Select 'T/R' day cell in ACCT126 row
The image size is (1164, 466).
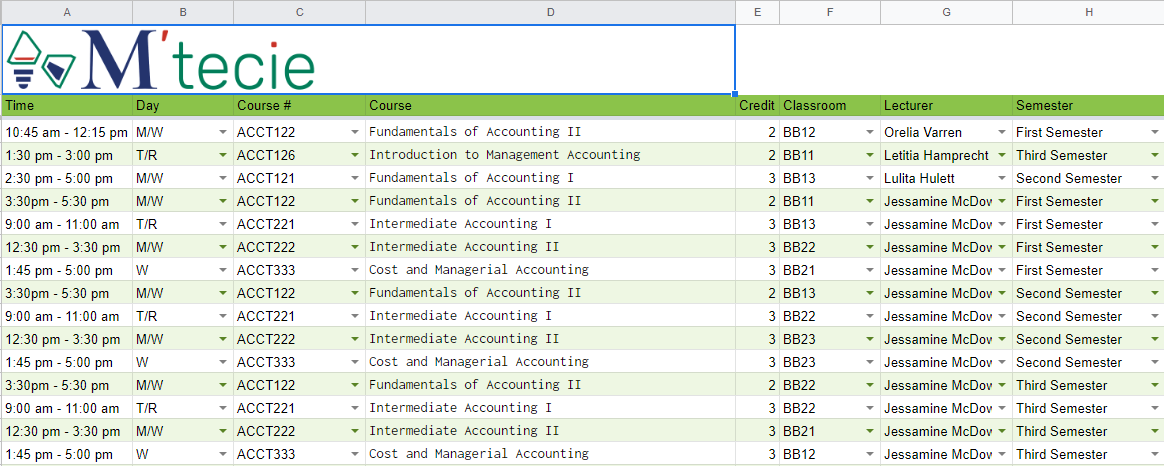pyautogui.click(x=183, y=156)
